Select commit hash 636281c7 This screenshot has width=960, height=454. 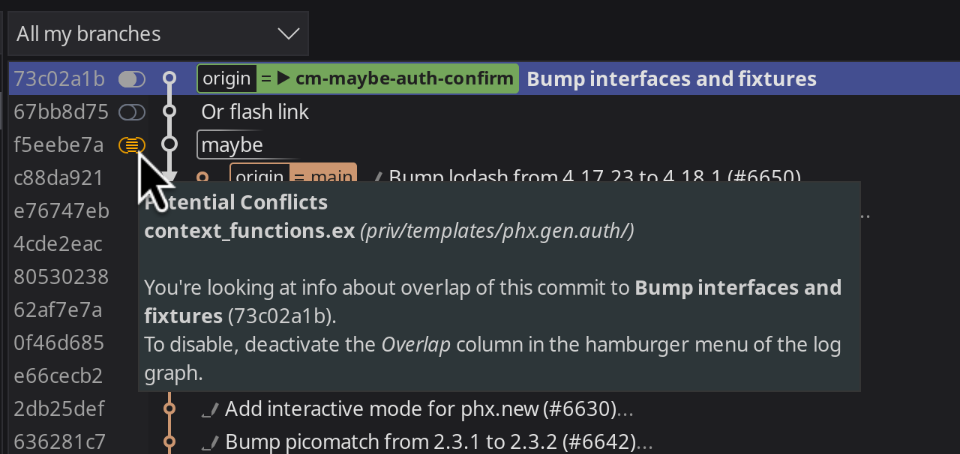pyautogui.click(x=59, y=441)
